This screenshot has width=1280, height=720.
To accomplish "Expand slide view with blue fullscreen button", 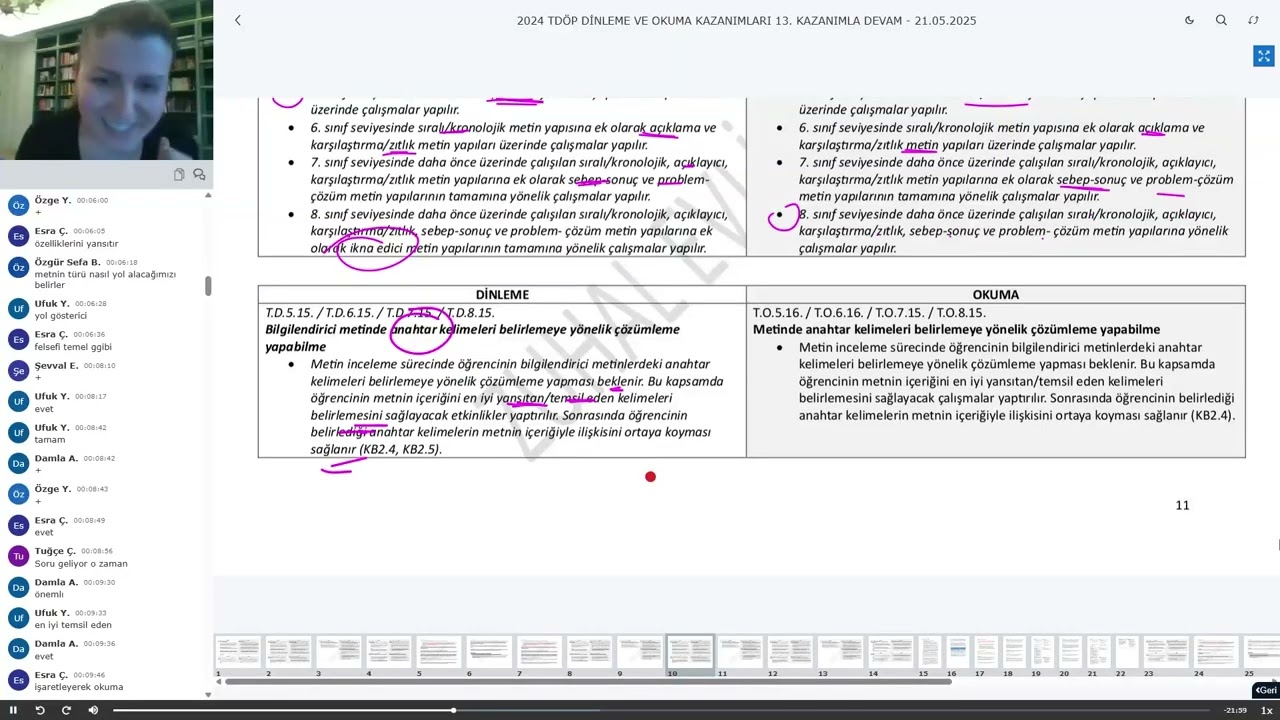I will pyautogui.click(x=1263, y=56).
